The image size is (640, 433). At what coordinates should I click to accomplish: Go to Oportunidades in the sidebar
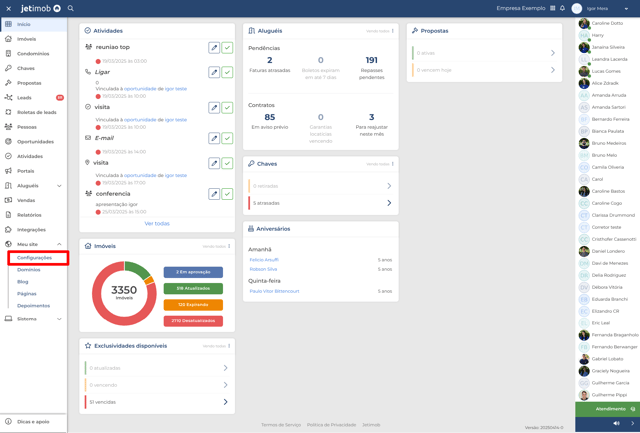(x=35, y=142)
